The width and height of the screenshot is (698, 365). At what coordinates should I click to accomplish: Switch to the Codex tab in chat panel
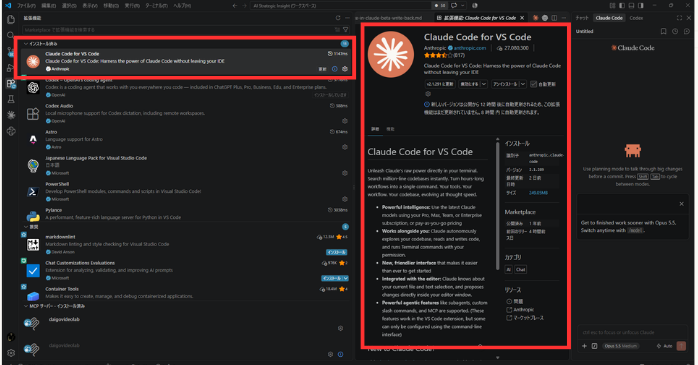pos(636,18)
